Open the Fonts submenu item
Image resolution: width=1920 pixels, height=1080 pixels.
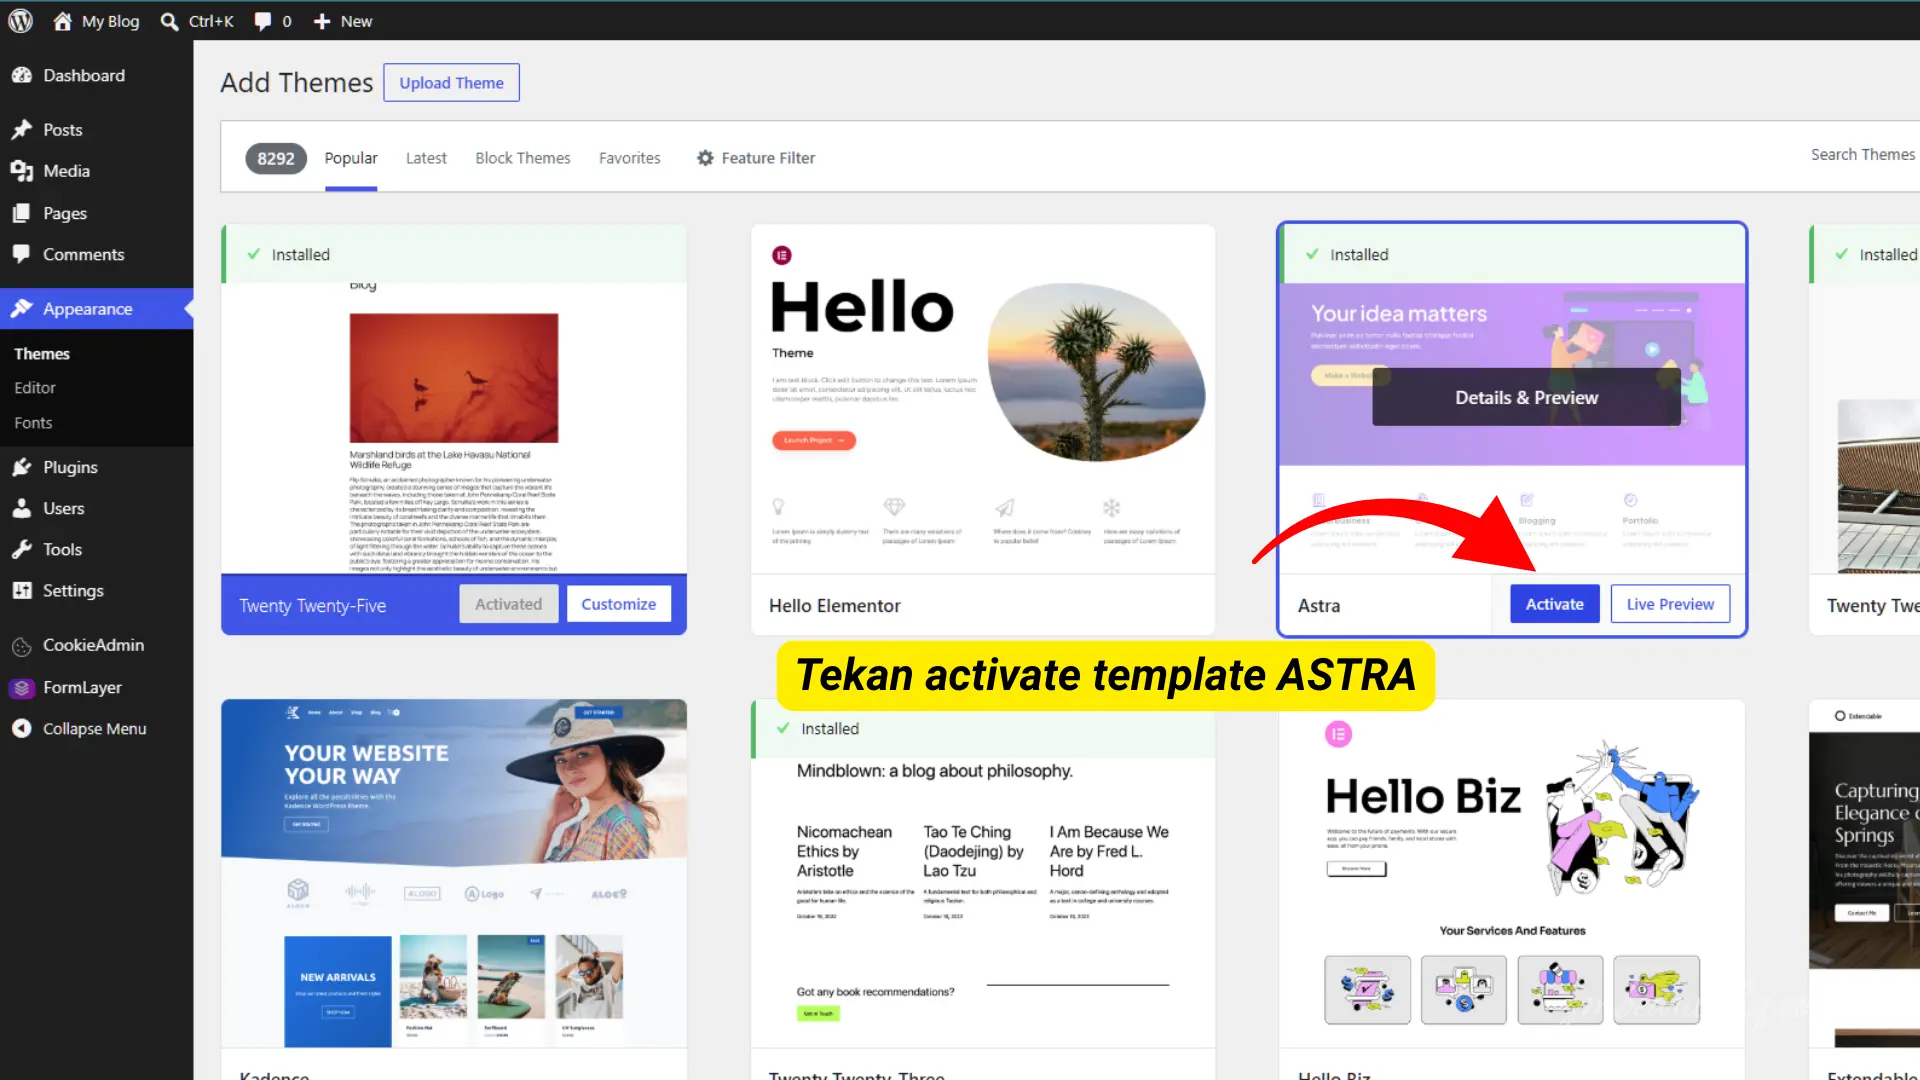[x=33, y=423]
